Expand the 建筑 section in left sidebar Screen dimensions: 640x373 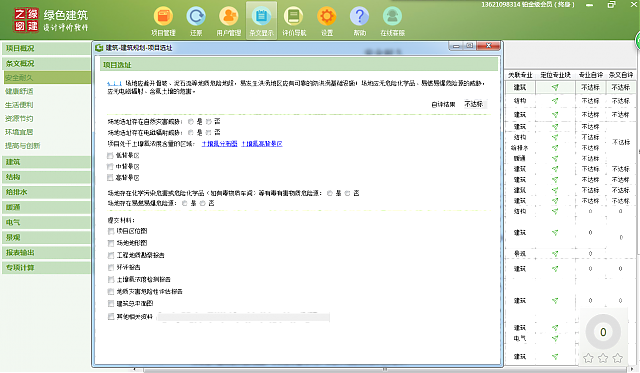click(x=46, y=162)
